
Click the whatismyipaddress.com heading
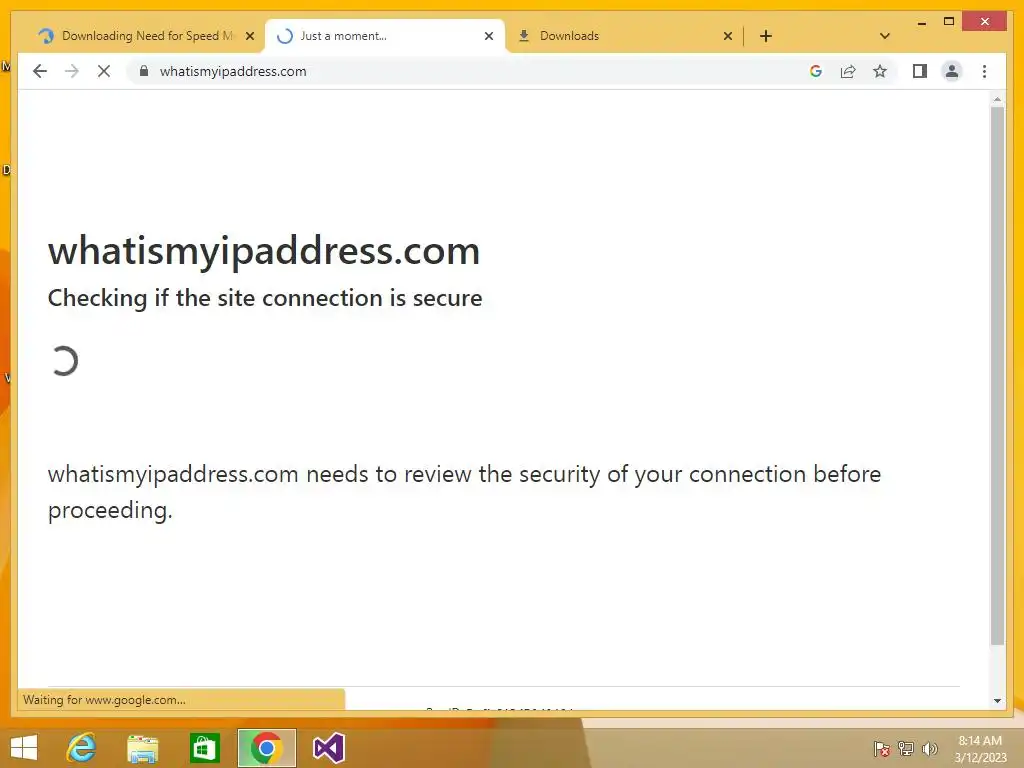264,251
